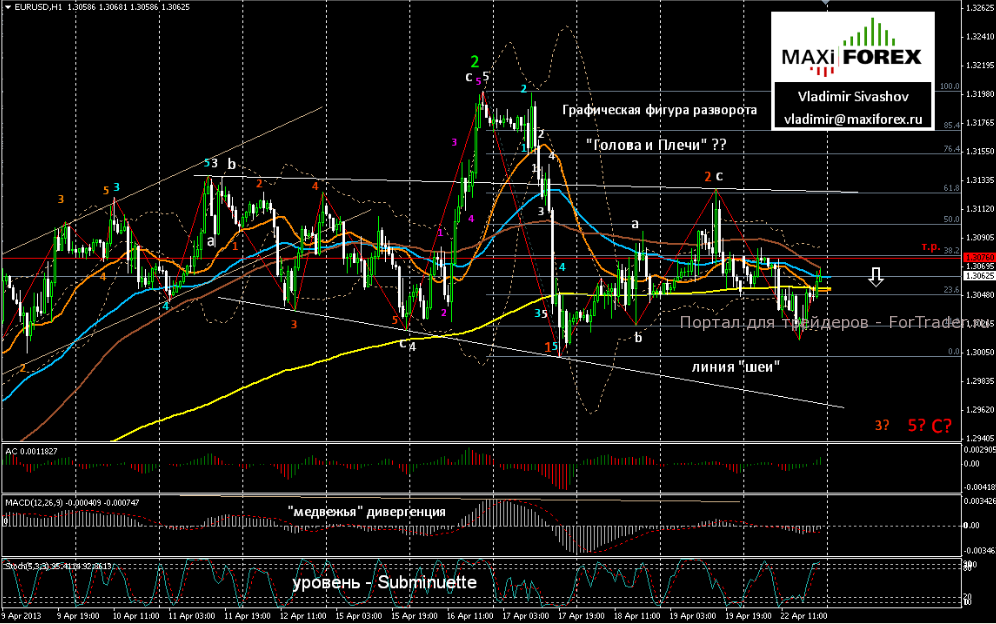Click the white hollow down arrow annotation

click(877, 277)
